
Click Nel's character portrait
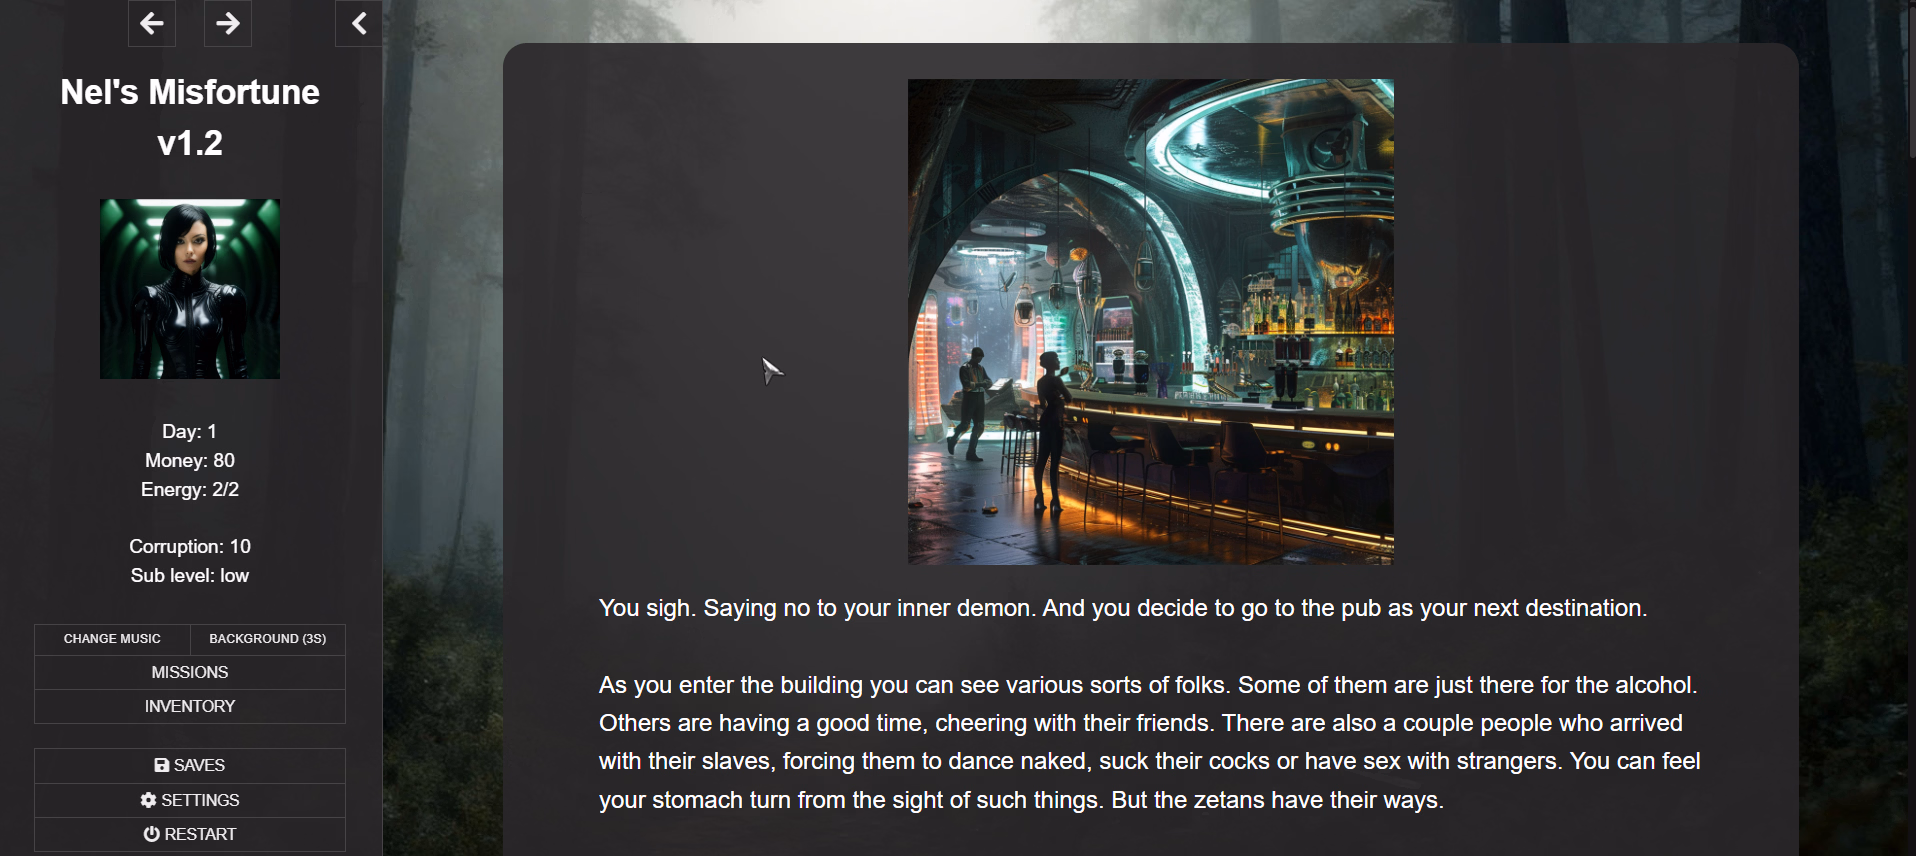(x=190, y=289)
